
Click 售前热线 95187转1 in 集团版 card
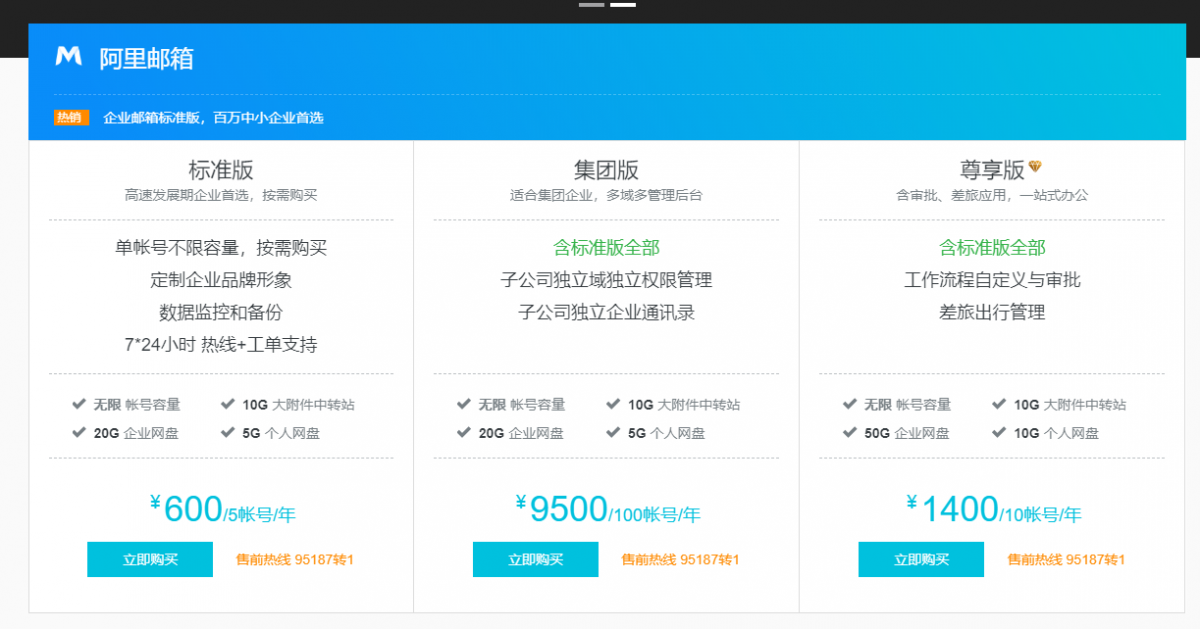pyautogui.click(x=680, y=560)
